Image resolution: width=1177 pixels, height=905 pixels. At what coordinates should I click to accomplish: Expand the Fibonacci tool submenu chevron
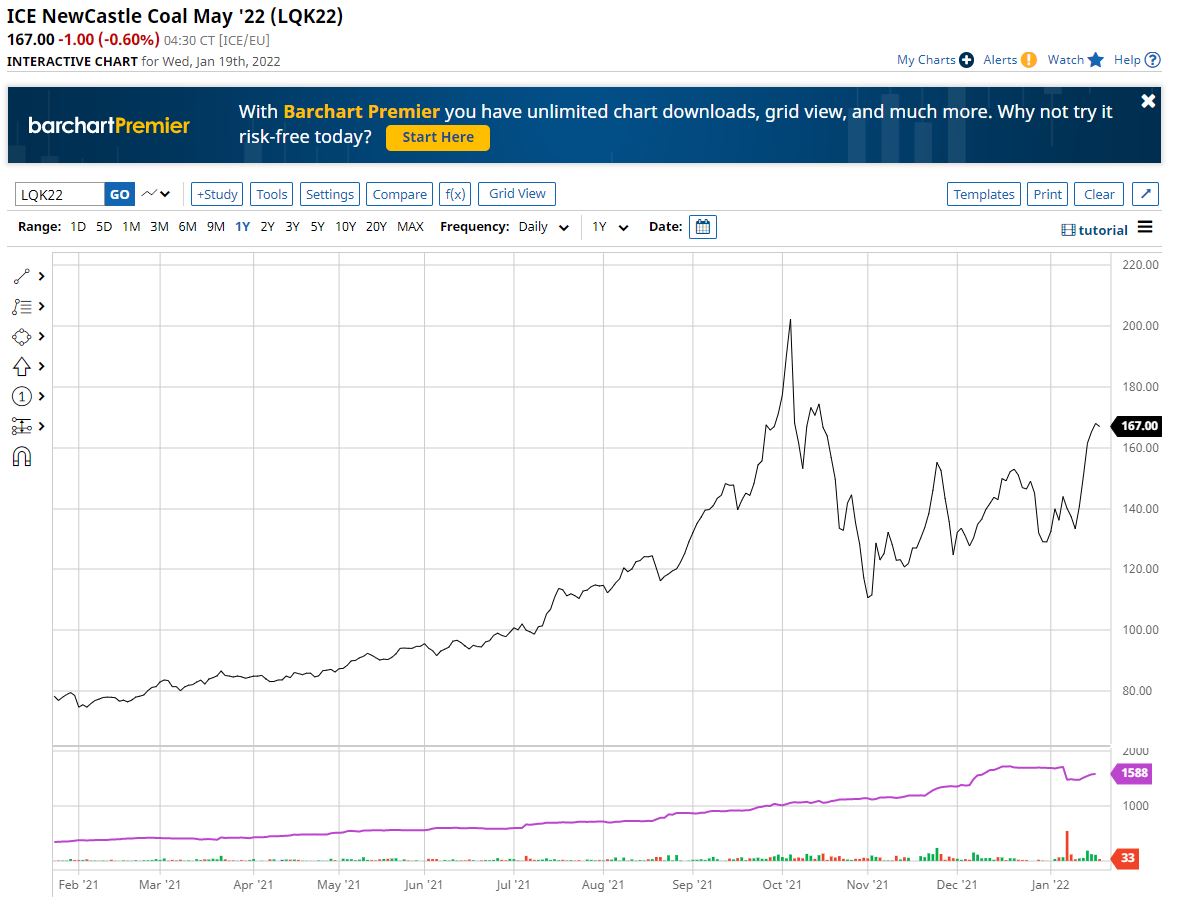[41, 307]
